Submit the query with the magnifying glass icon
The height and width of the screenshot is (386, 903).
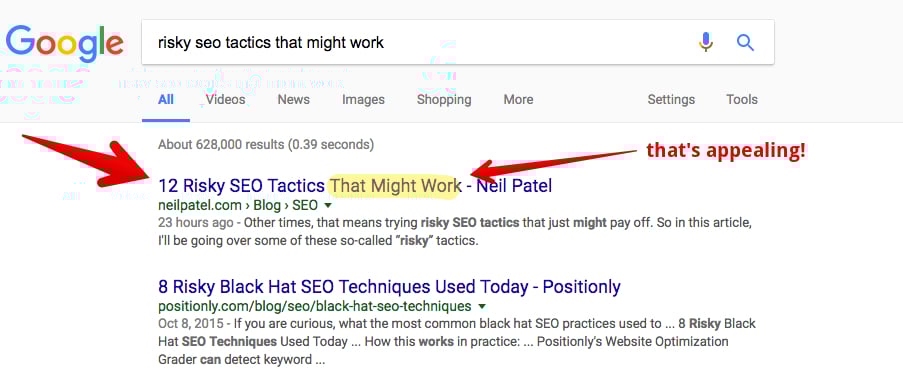click(745, 42)
